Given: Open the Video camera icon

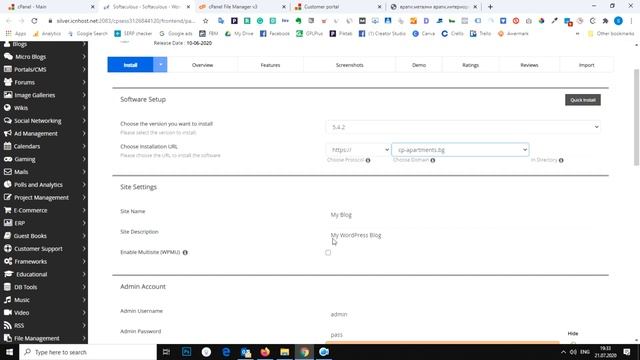Looking at the screenshot, I should 8,312.
